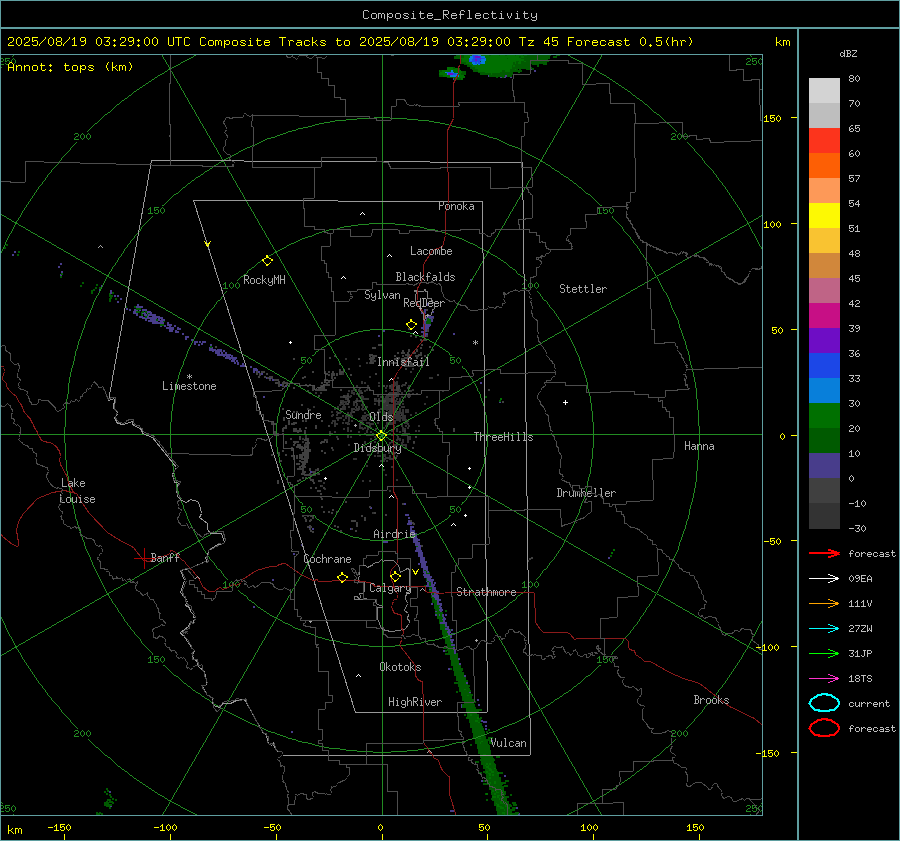Click the Lake Louise label
This screenshot has width=900, height=841.
(77, 491)
